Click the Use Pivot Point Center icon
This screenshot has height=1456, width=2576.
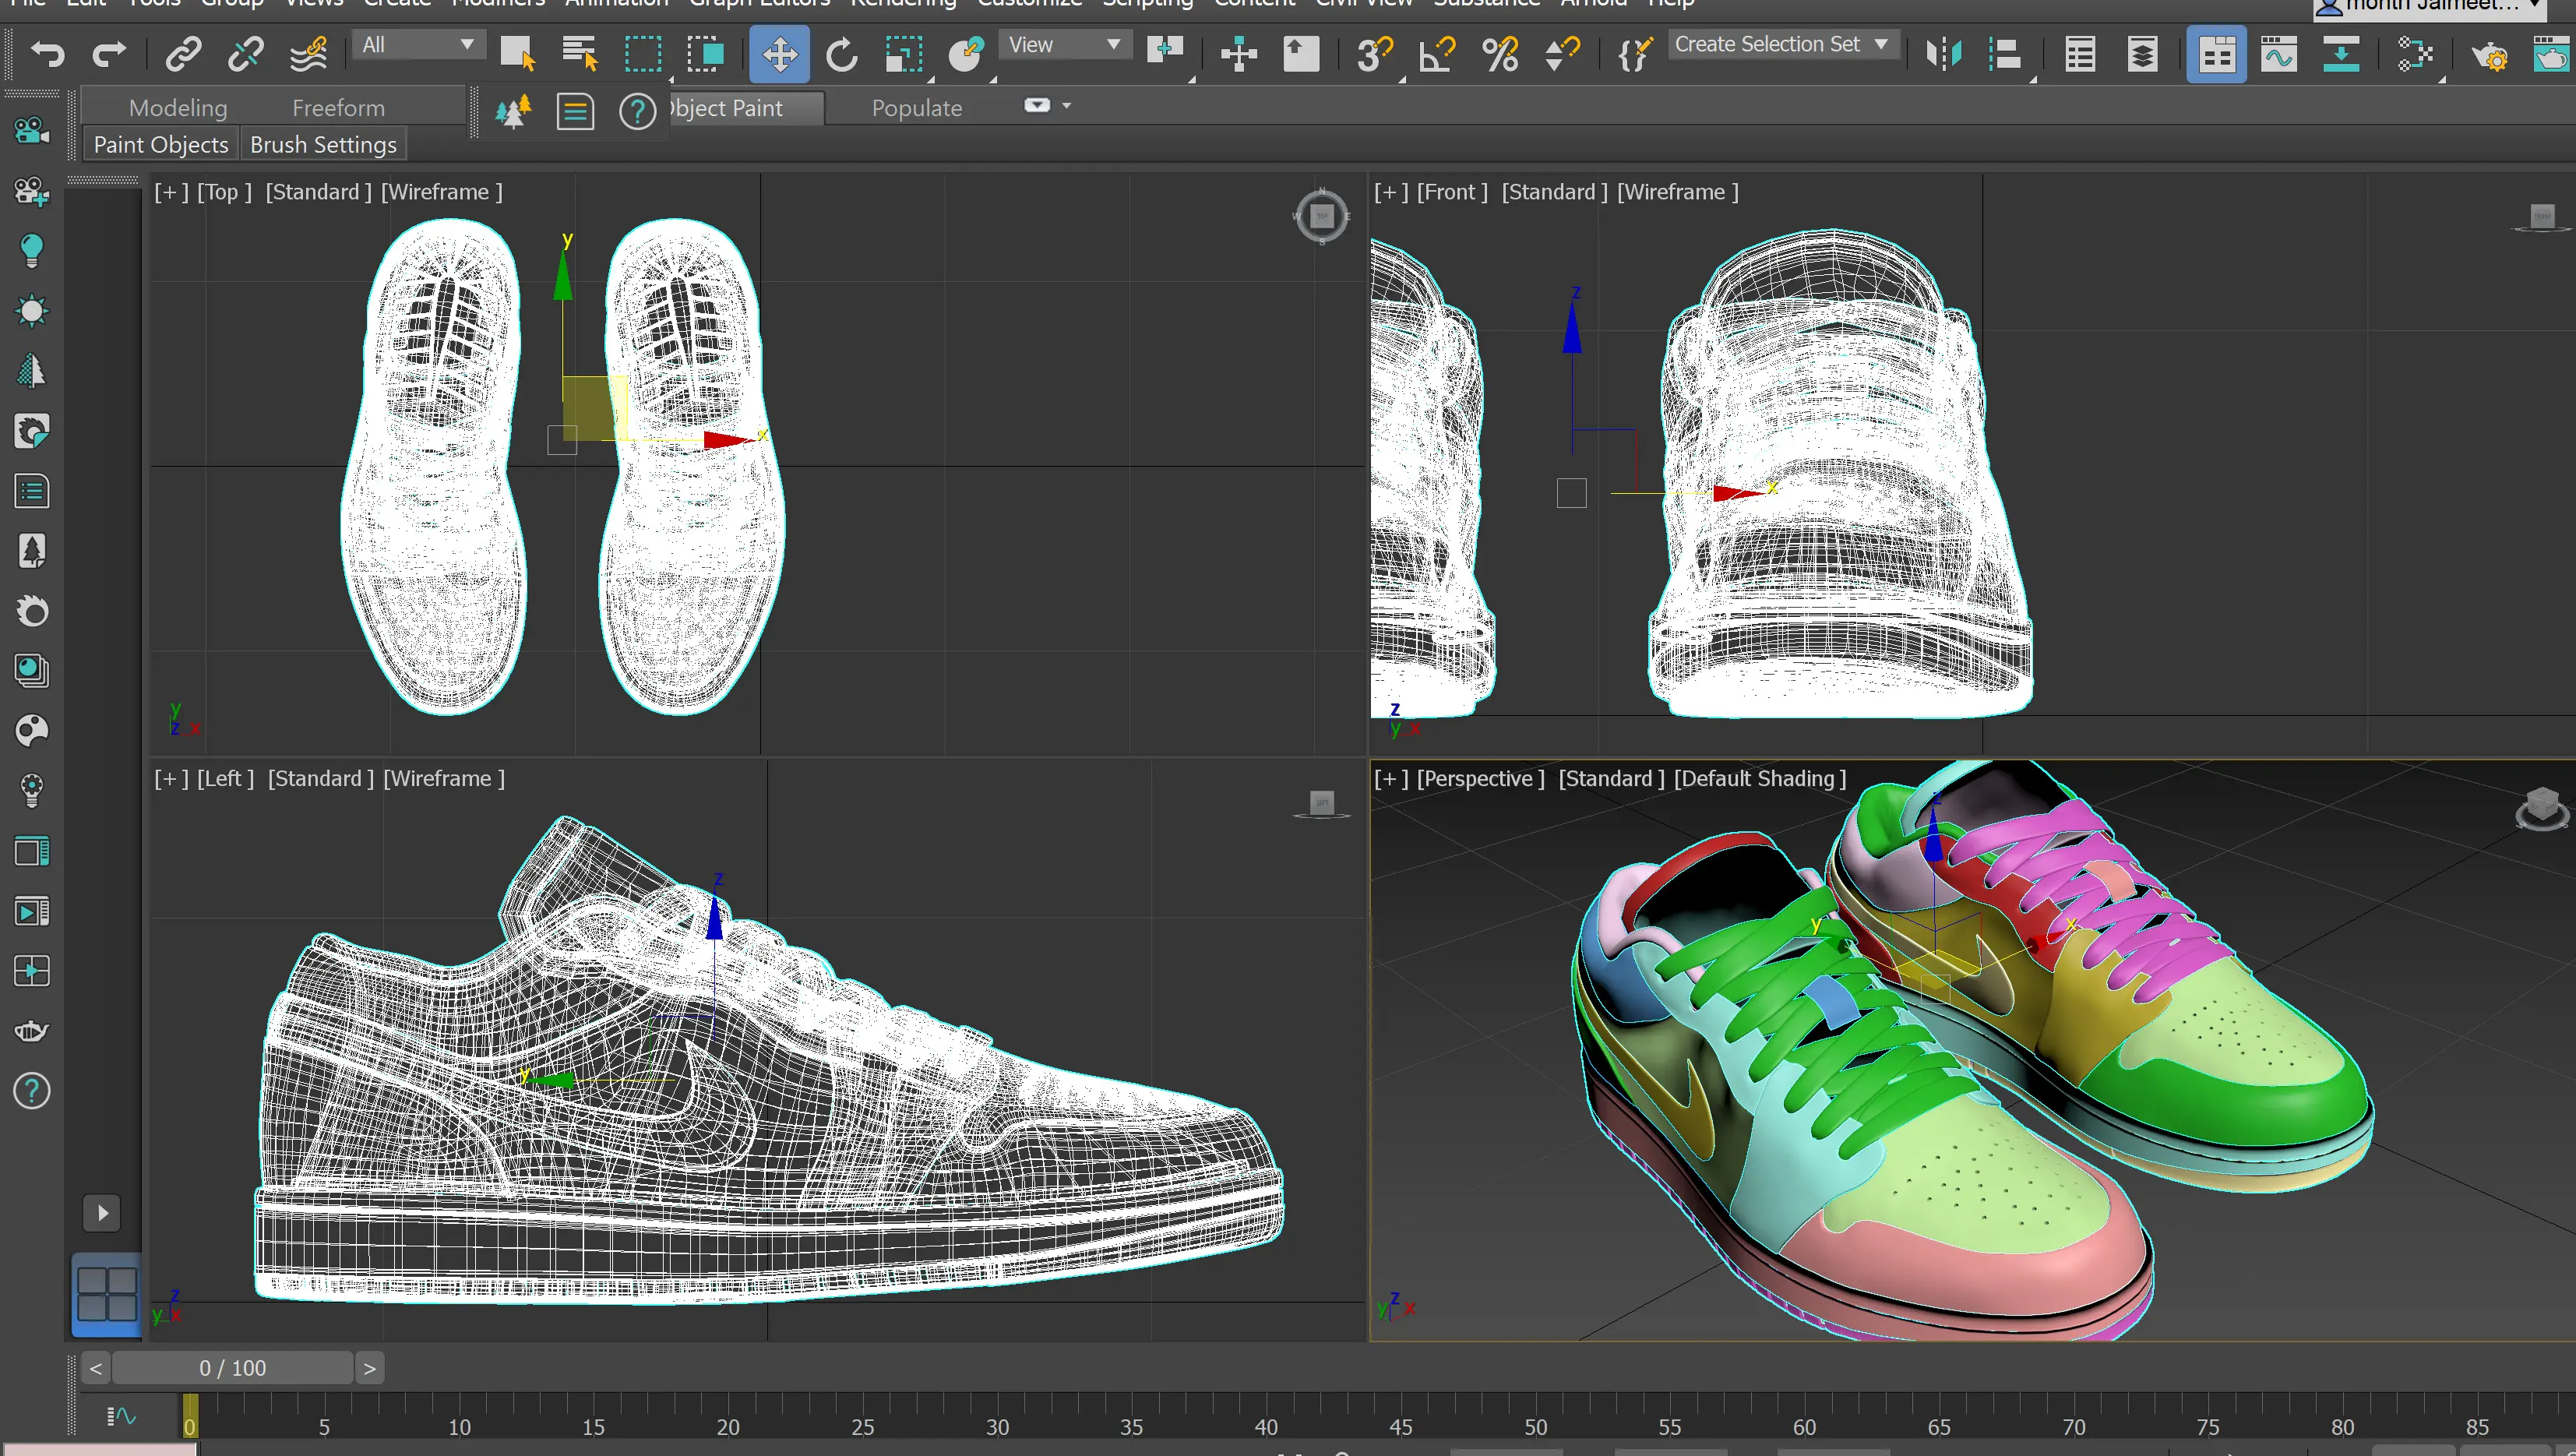[1165, 50]
